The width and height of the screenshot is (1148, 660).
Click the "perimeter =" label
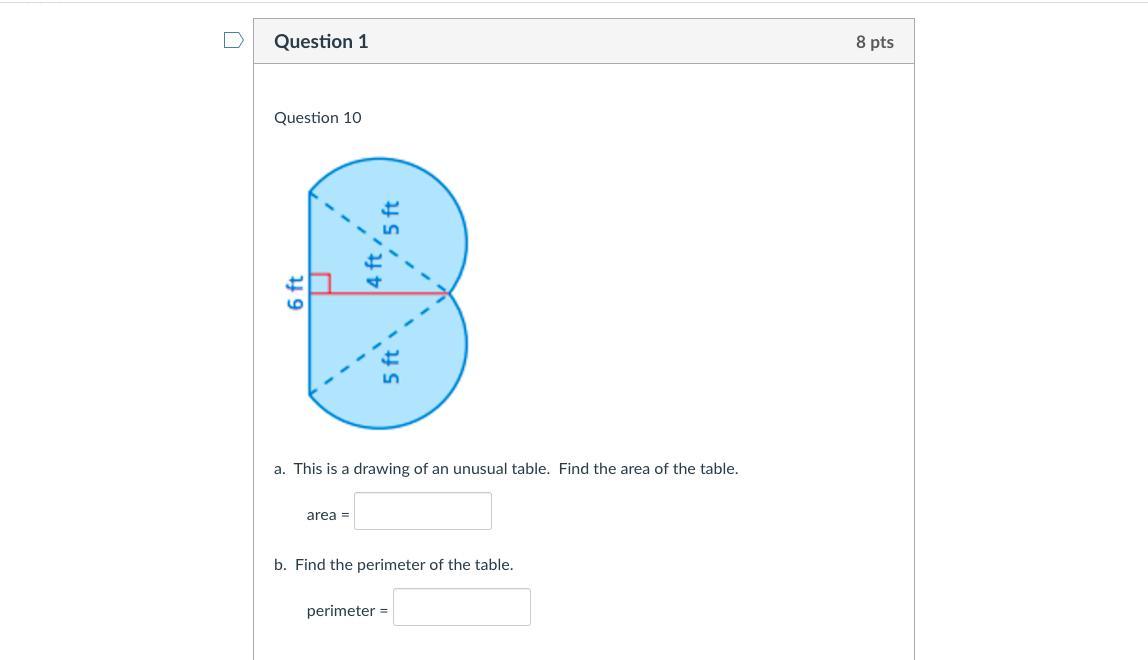tap(347, 611)
